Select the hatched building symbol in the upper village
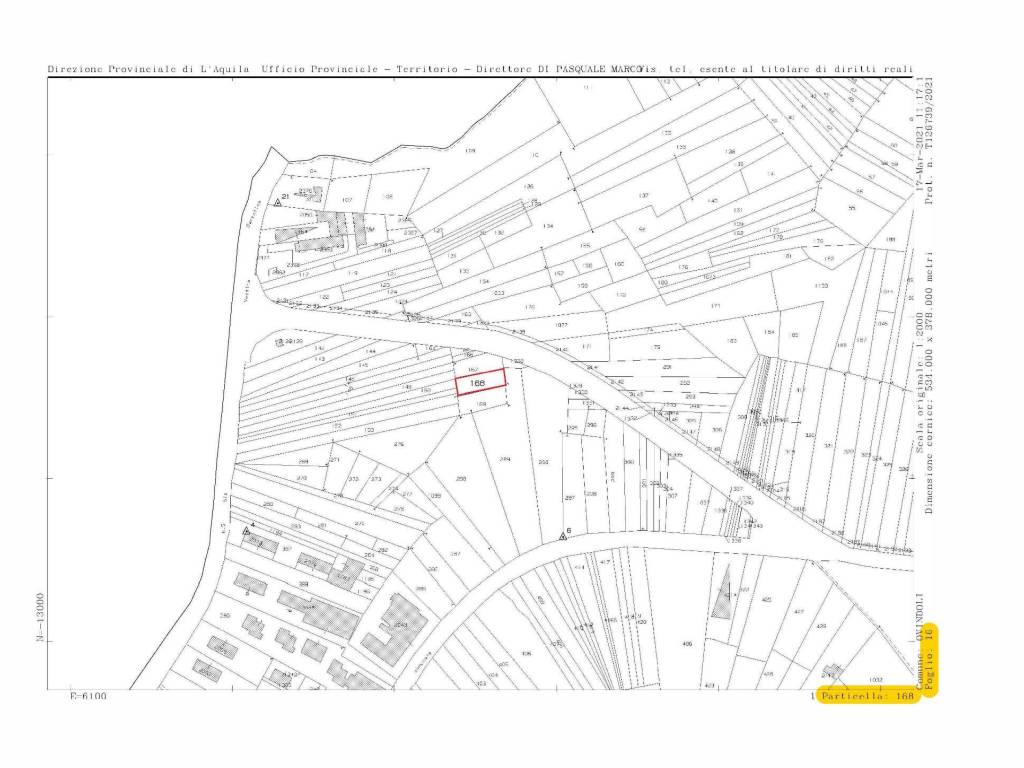This screenshot has width=1024, height=768. pyautogui.click(x=330, y=224)
